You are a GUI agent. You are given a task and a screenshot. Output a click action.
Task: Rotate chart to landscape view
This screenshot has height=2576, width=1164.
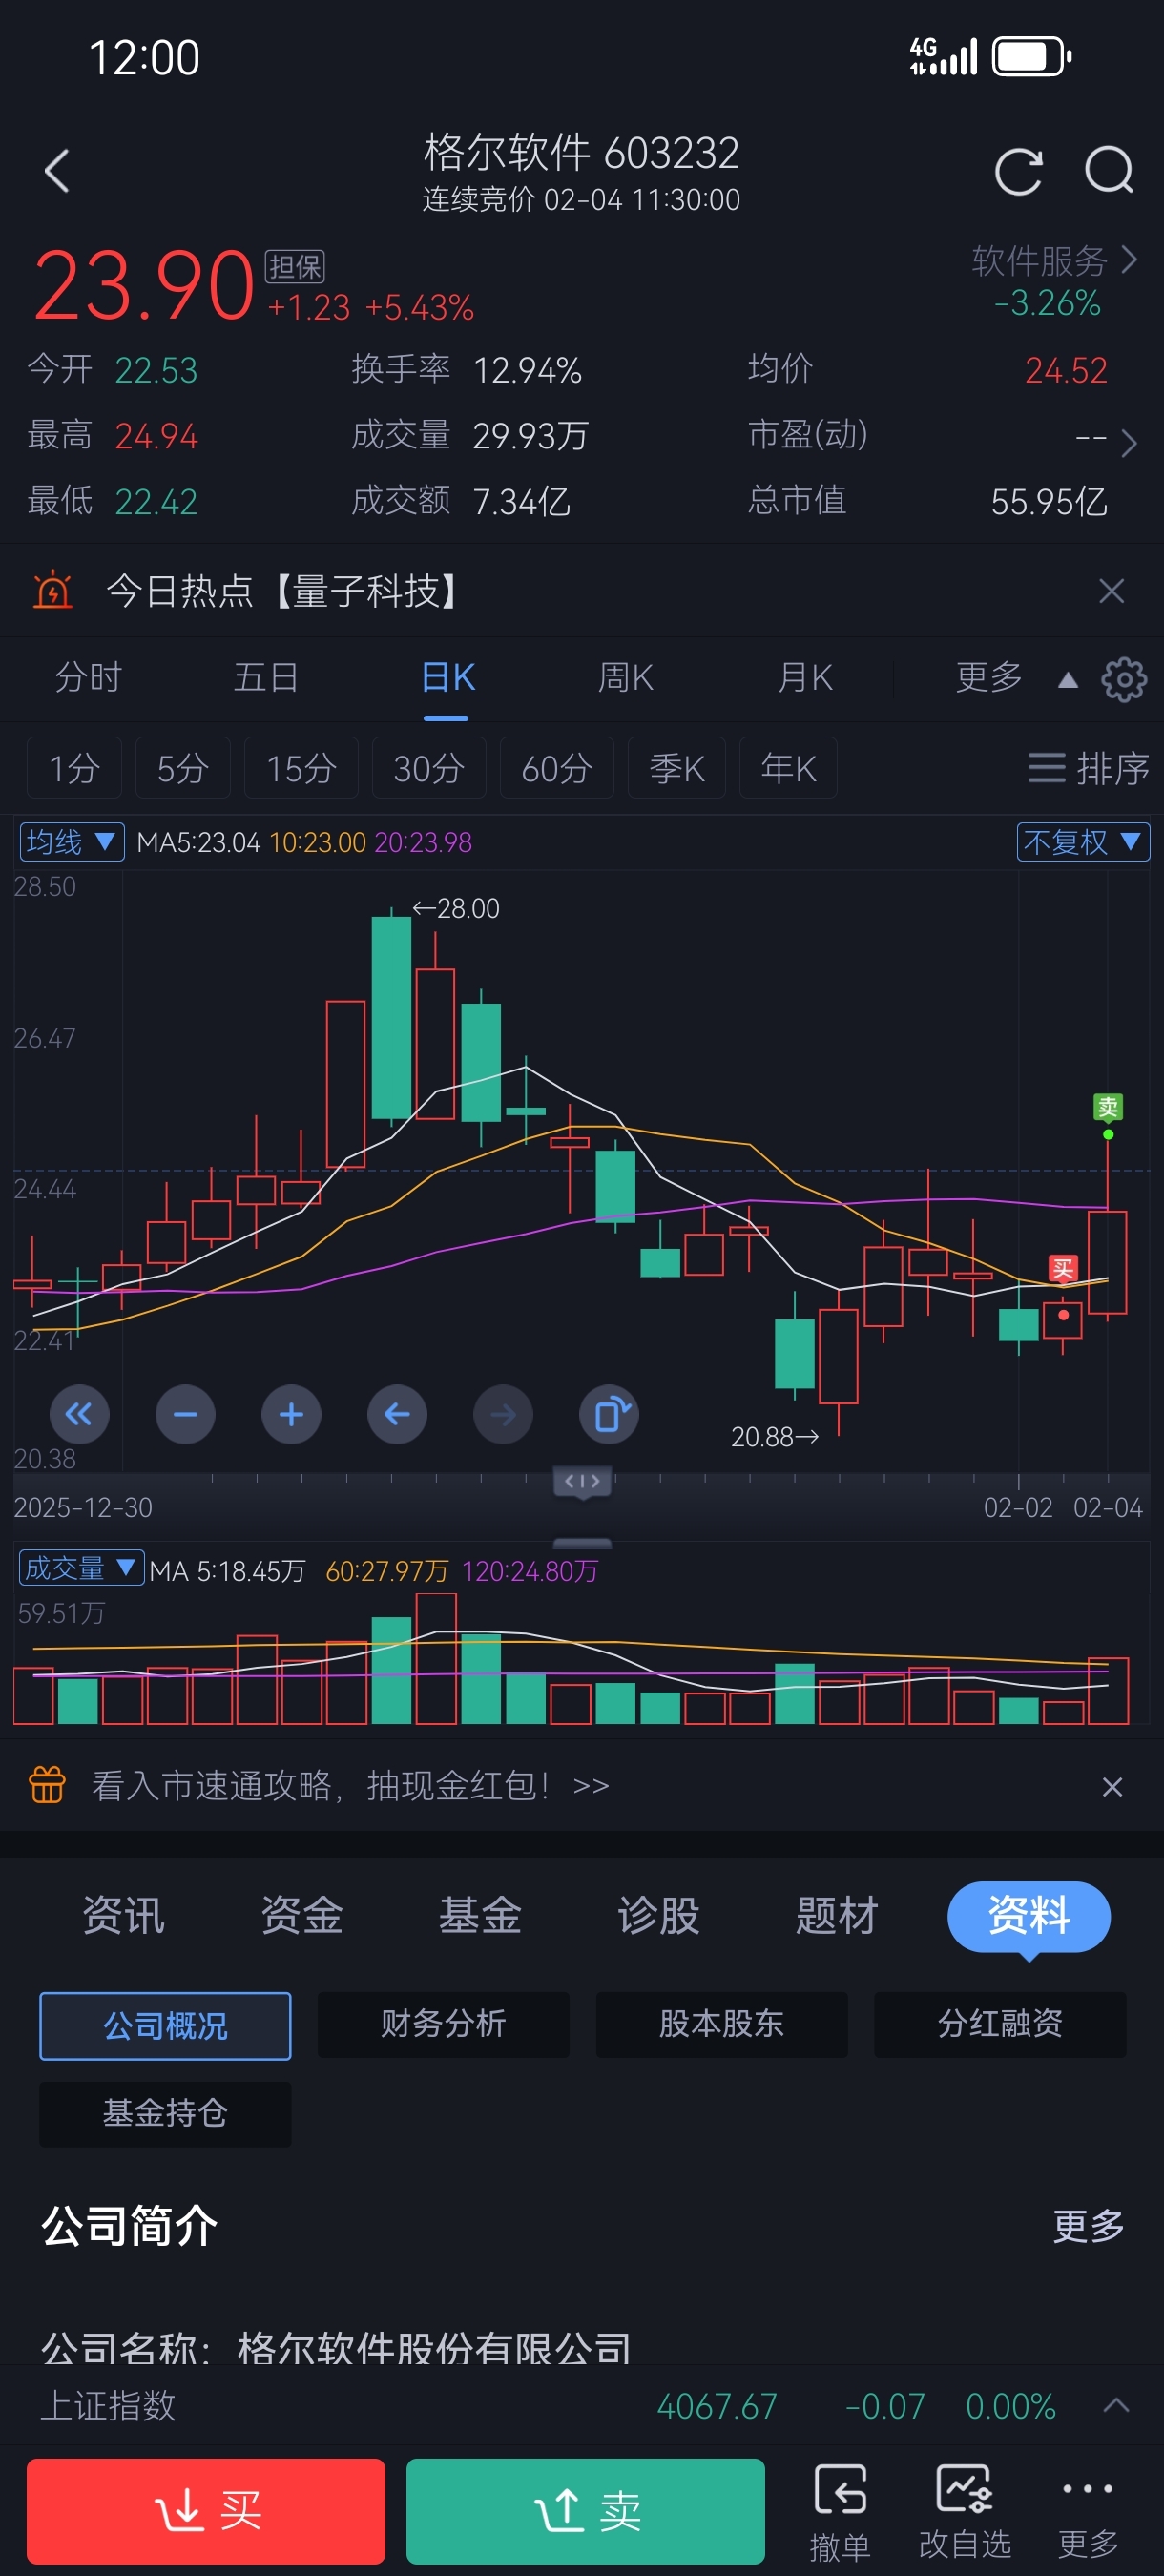click(609, 1414)
